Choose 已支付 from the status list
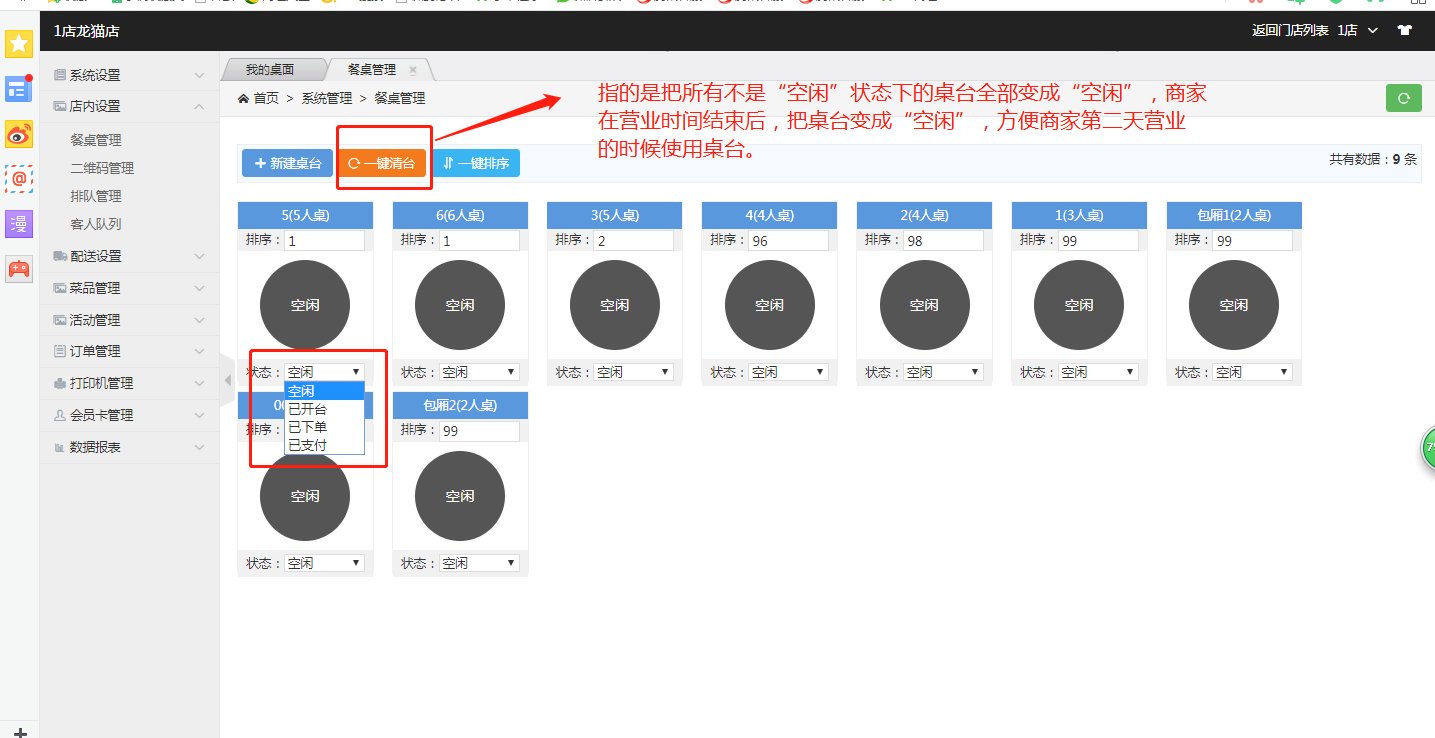 [x=307, y=445]
